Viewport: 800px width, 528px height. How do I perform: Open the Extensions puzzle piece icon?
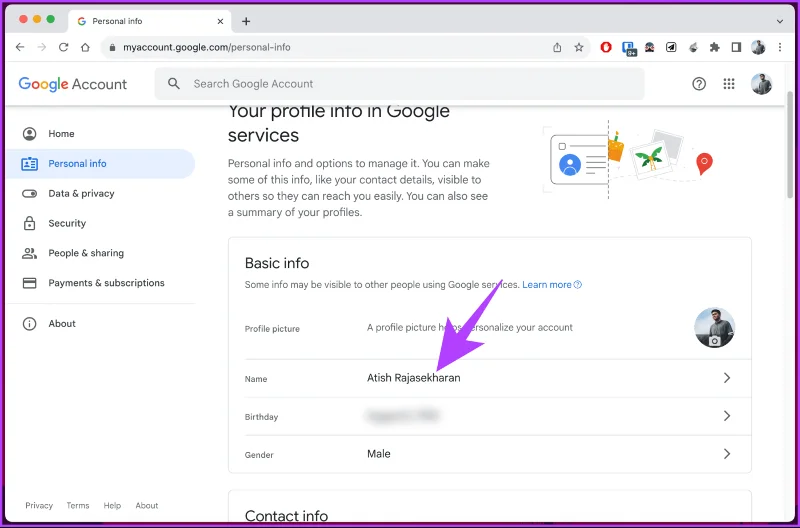tap(714, 47)
